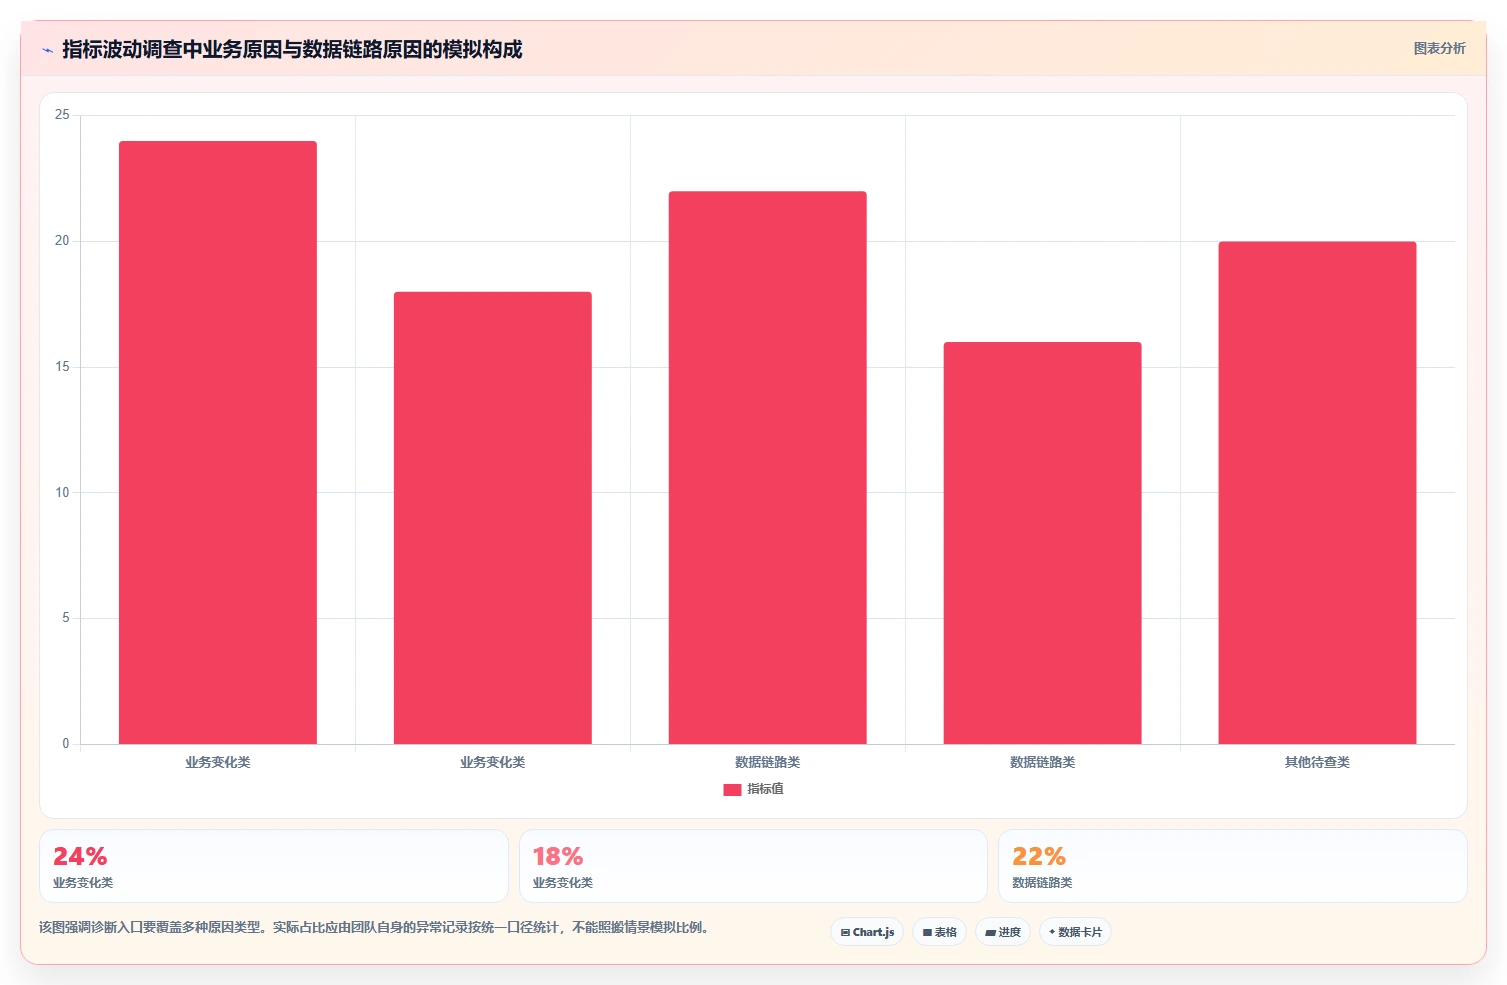This screenshot has width=1507, height=985.
Task: Click the footer note starting 该图强调诊断入口
Action: point(375,928)
